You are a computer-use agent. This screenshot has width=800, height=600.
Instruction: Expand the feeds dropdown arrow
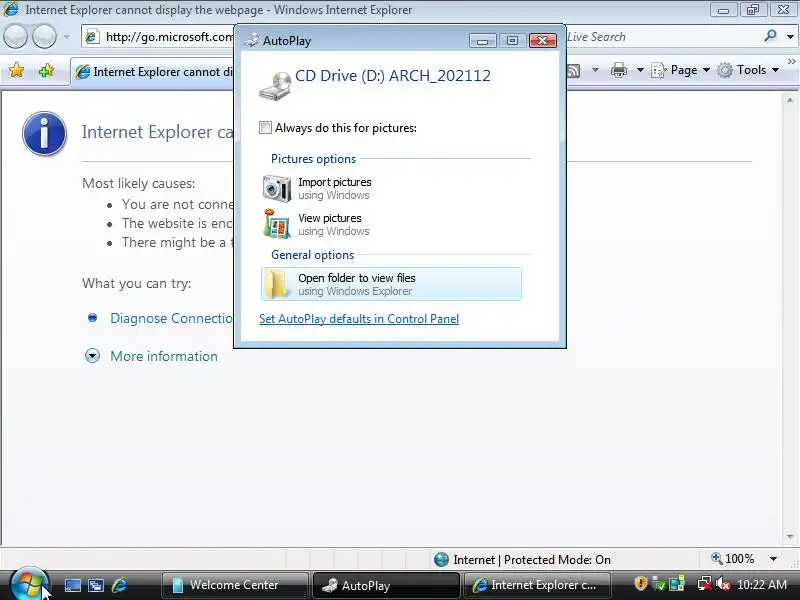595,70
